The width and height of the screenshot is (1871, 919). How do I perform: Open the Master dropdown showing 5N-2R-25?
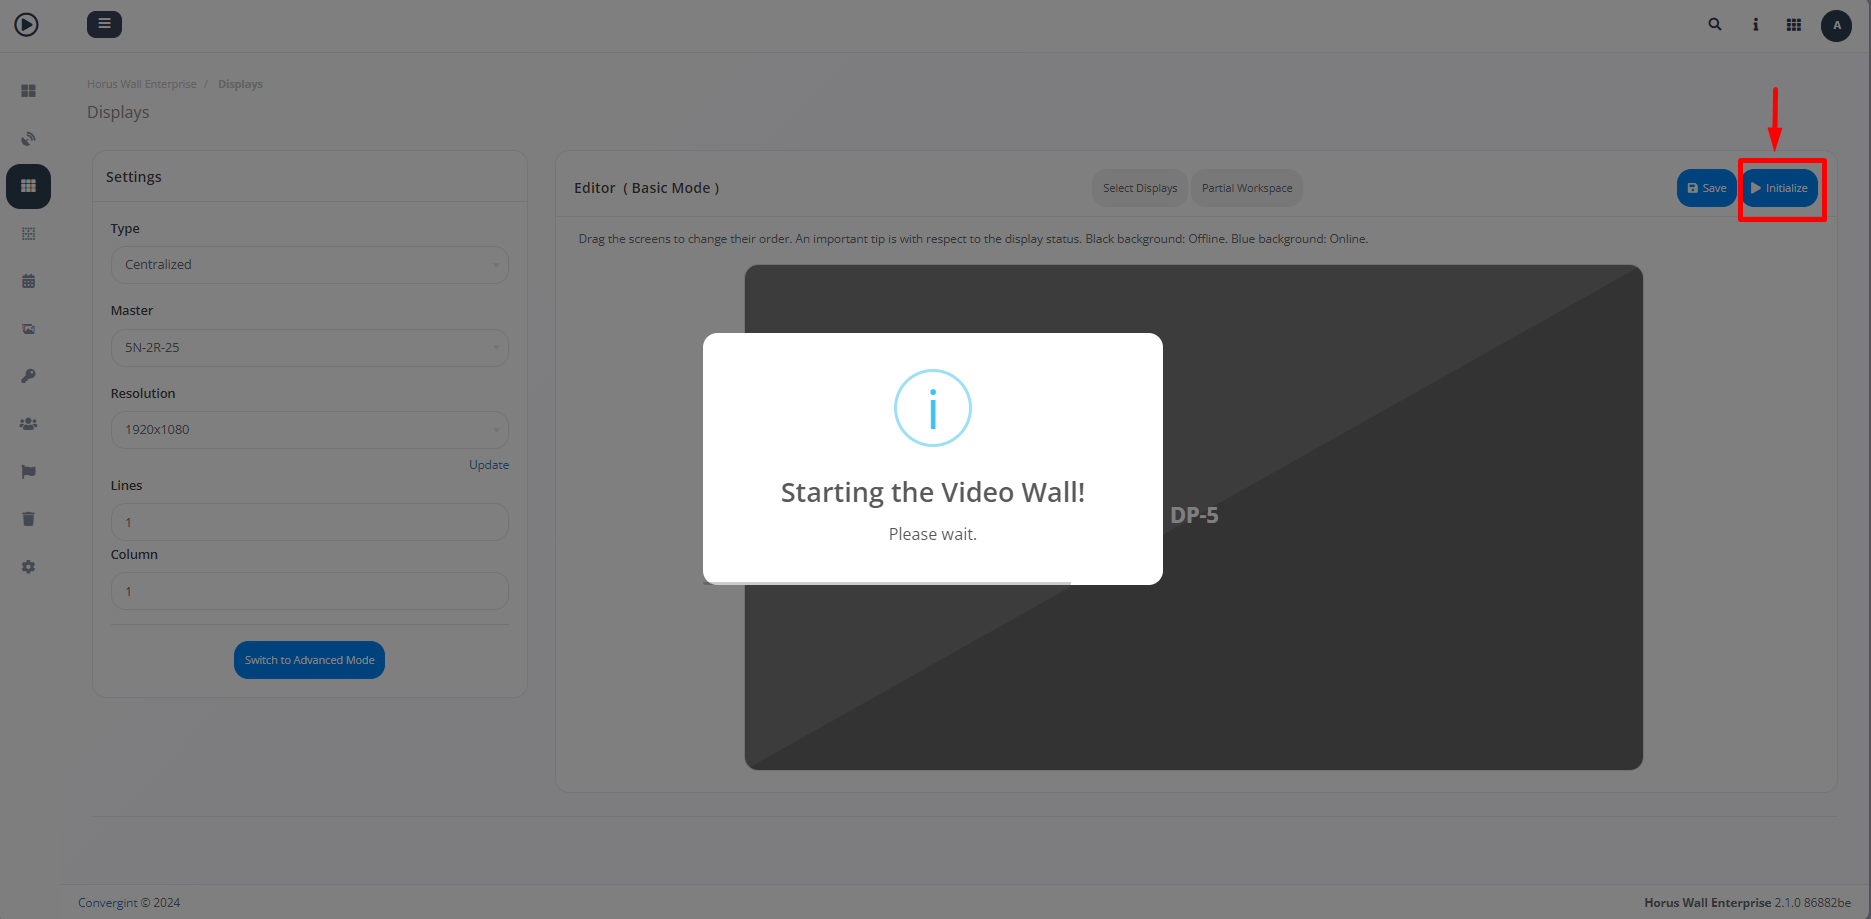[309, 348]
